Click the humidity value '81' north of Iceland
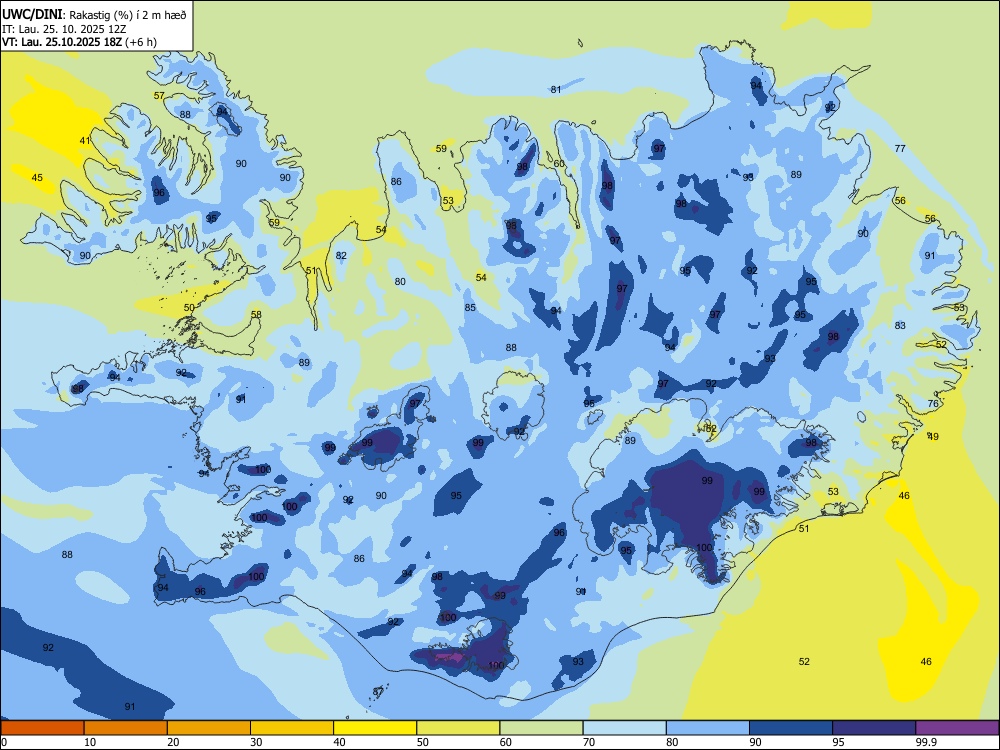The width and height of the screenshot is (1000, 750). (556, 89)
